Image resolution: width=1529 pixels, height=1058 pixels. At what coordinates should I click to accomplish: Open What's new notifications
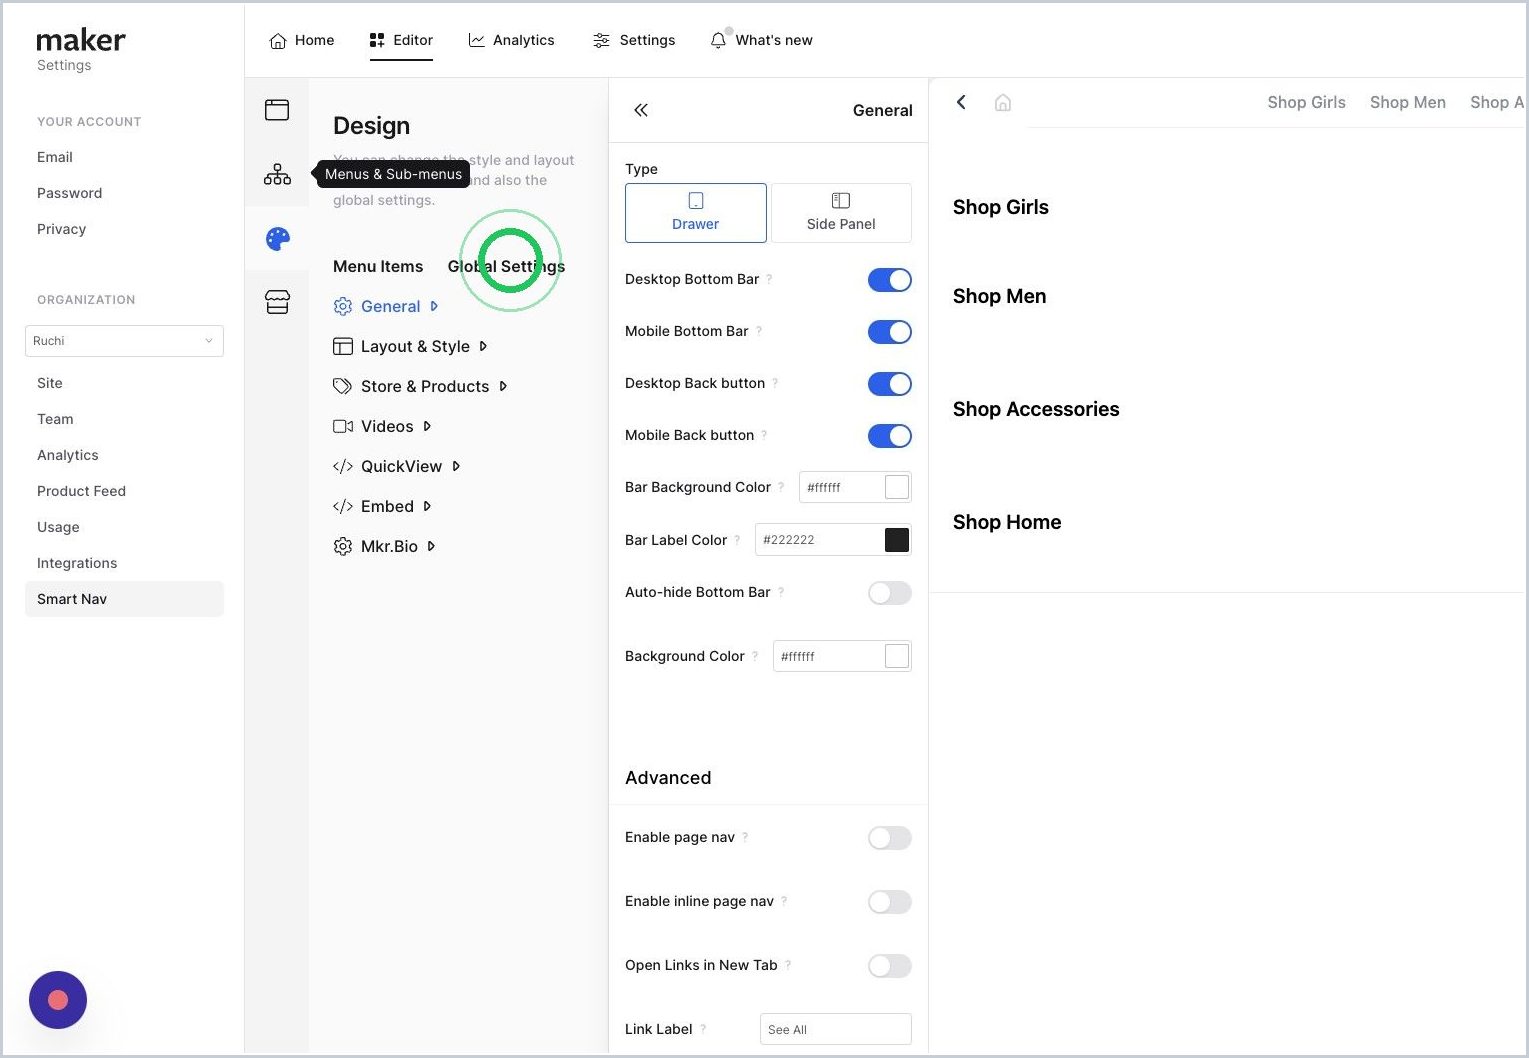tap(761, 40)
